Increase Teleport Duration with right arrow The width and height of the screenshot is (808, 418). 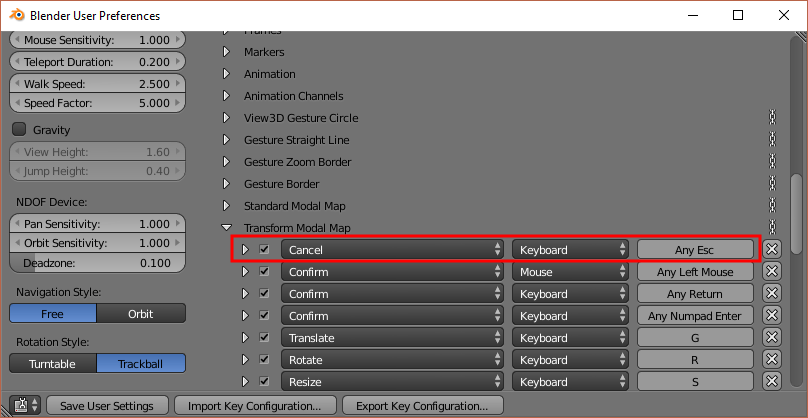pyautogui.click(x=178, y=62)
